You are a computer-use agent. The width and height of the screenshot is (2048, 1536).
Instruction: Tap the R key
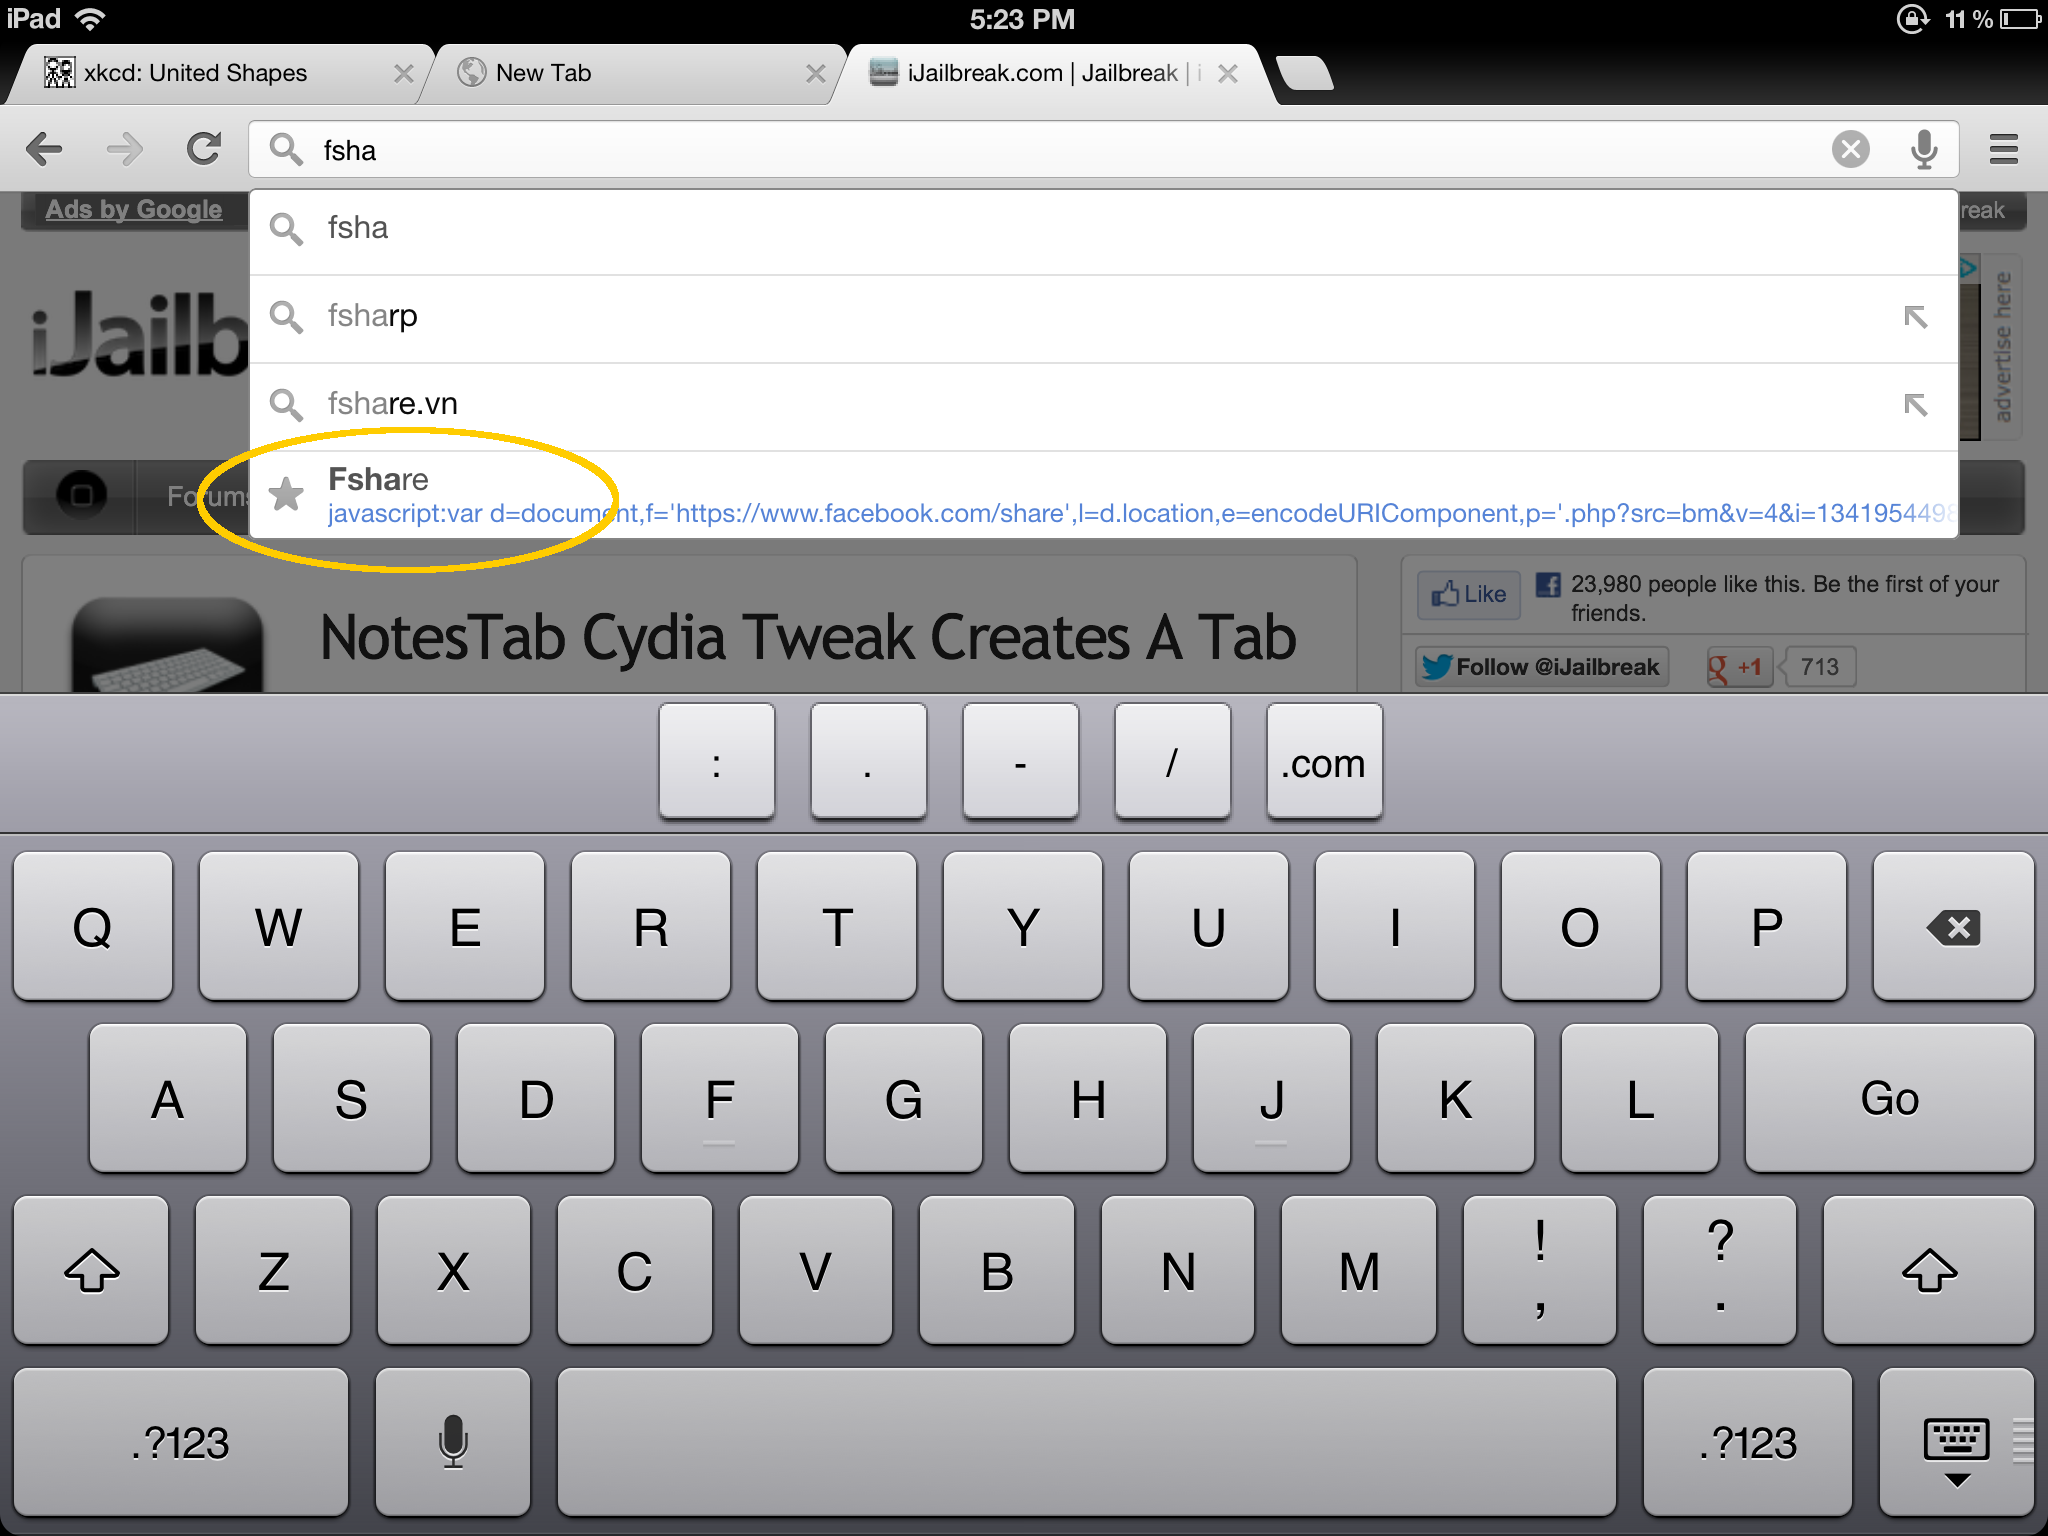651,926
